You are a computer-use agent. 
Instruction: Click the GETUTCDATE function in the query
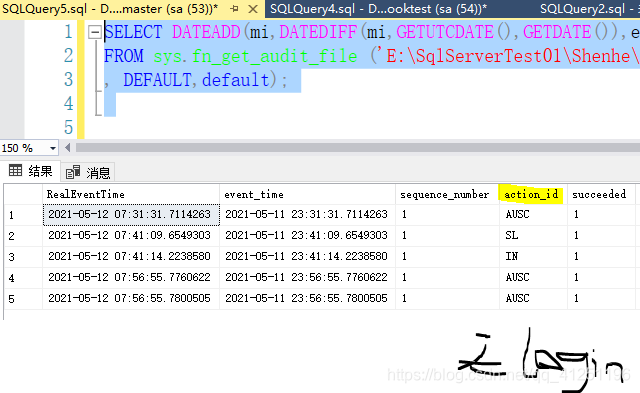tap(445, 32)
